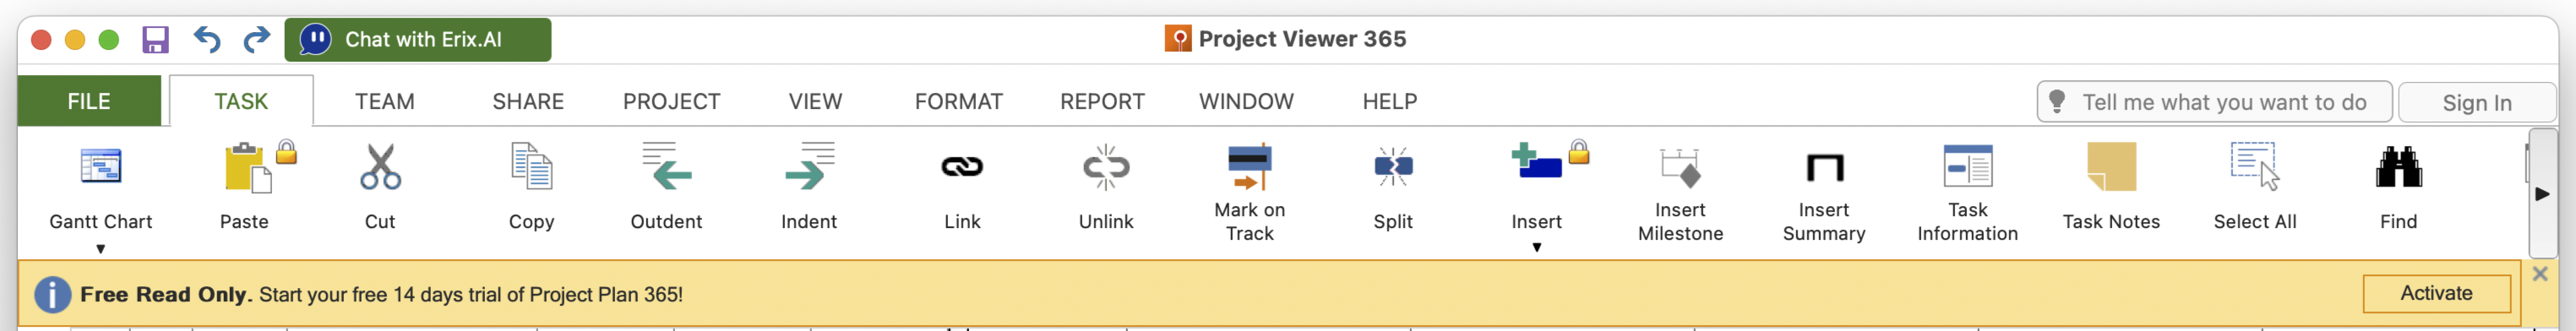The width and height of the screenshot is (2576, 331).
Task: Click the Tell me what you want field
Action: 2214,102
